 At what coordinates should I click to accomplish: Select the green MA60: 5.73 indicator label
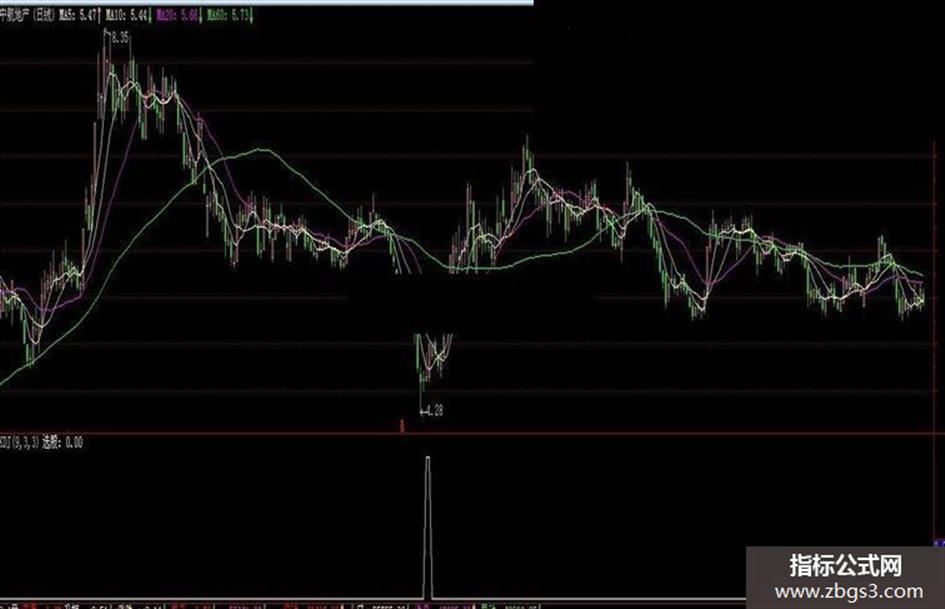coord(229,16)
